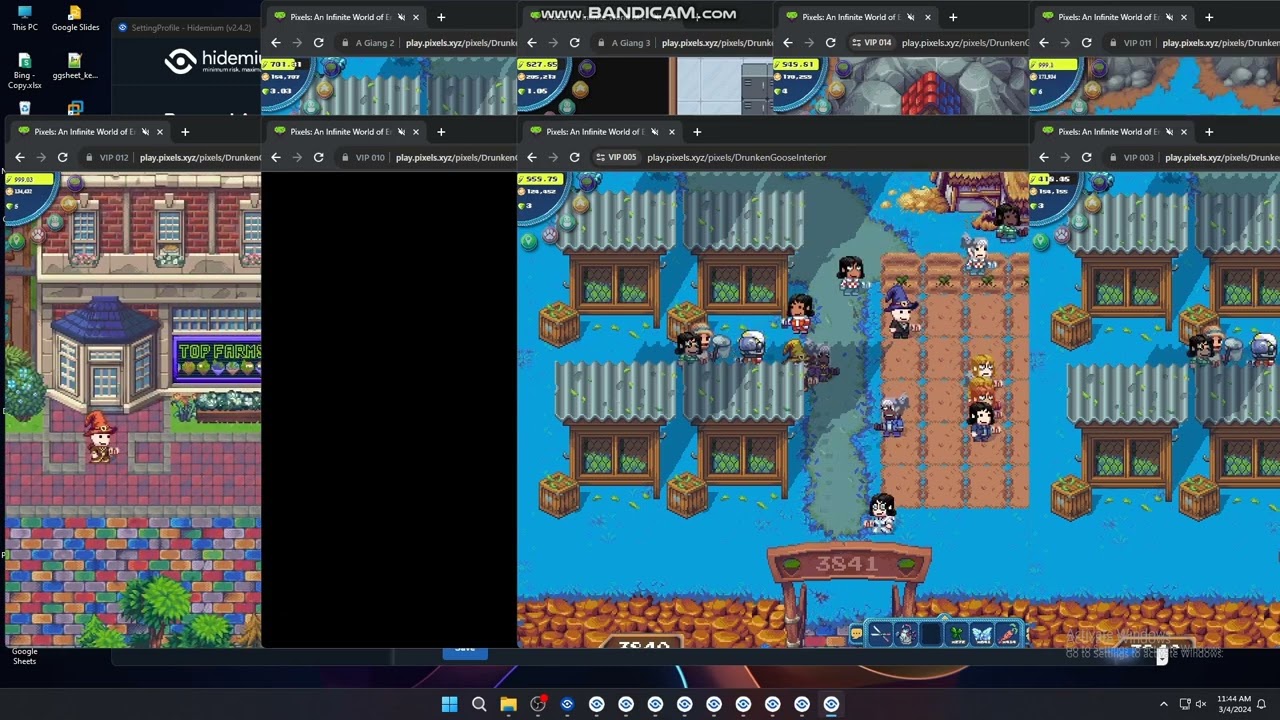Reload the page in A Giang 3 window
This screenshot has width=1280, height=720.
[x=574, y=43]
